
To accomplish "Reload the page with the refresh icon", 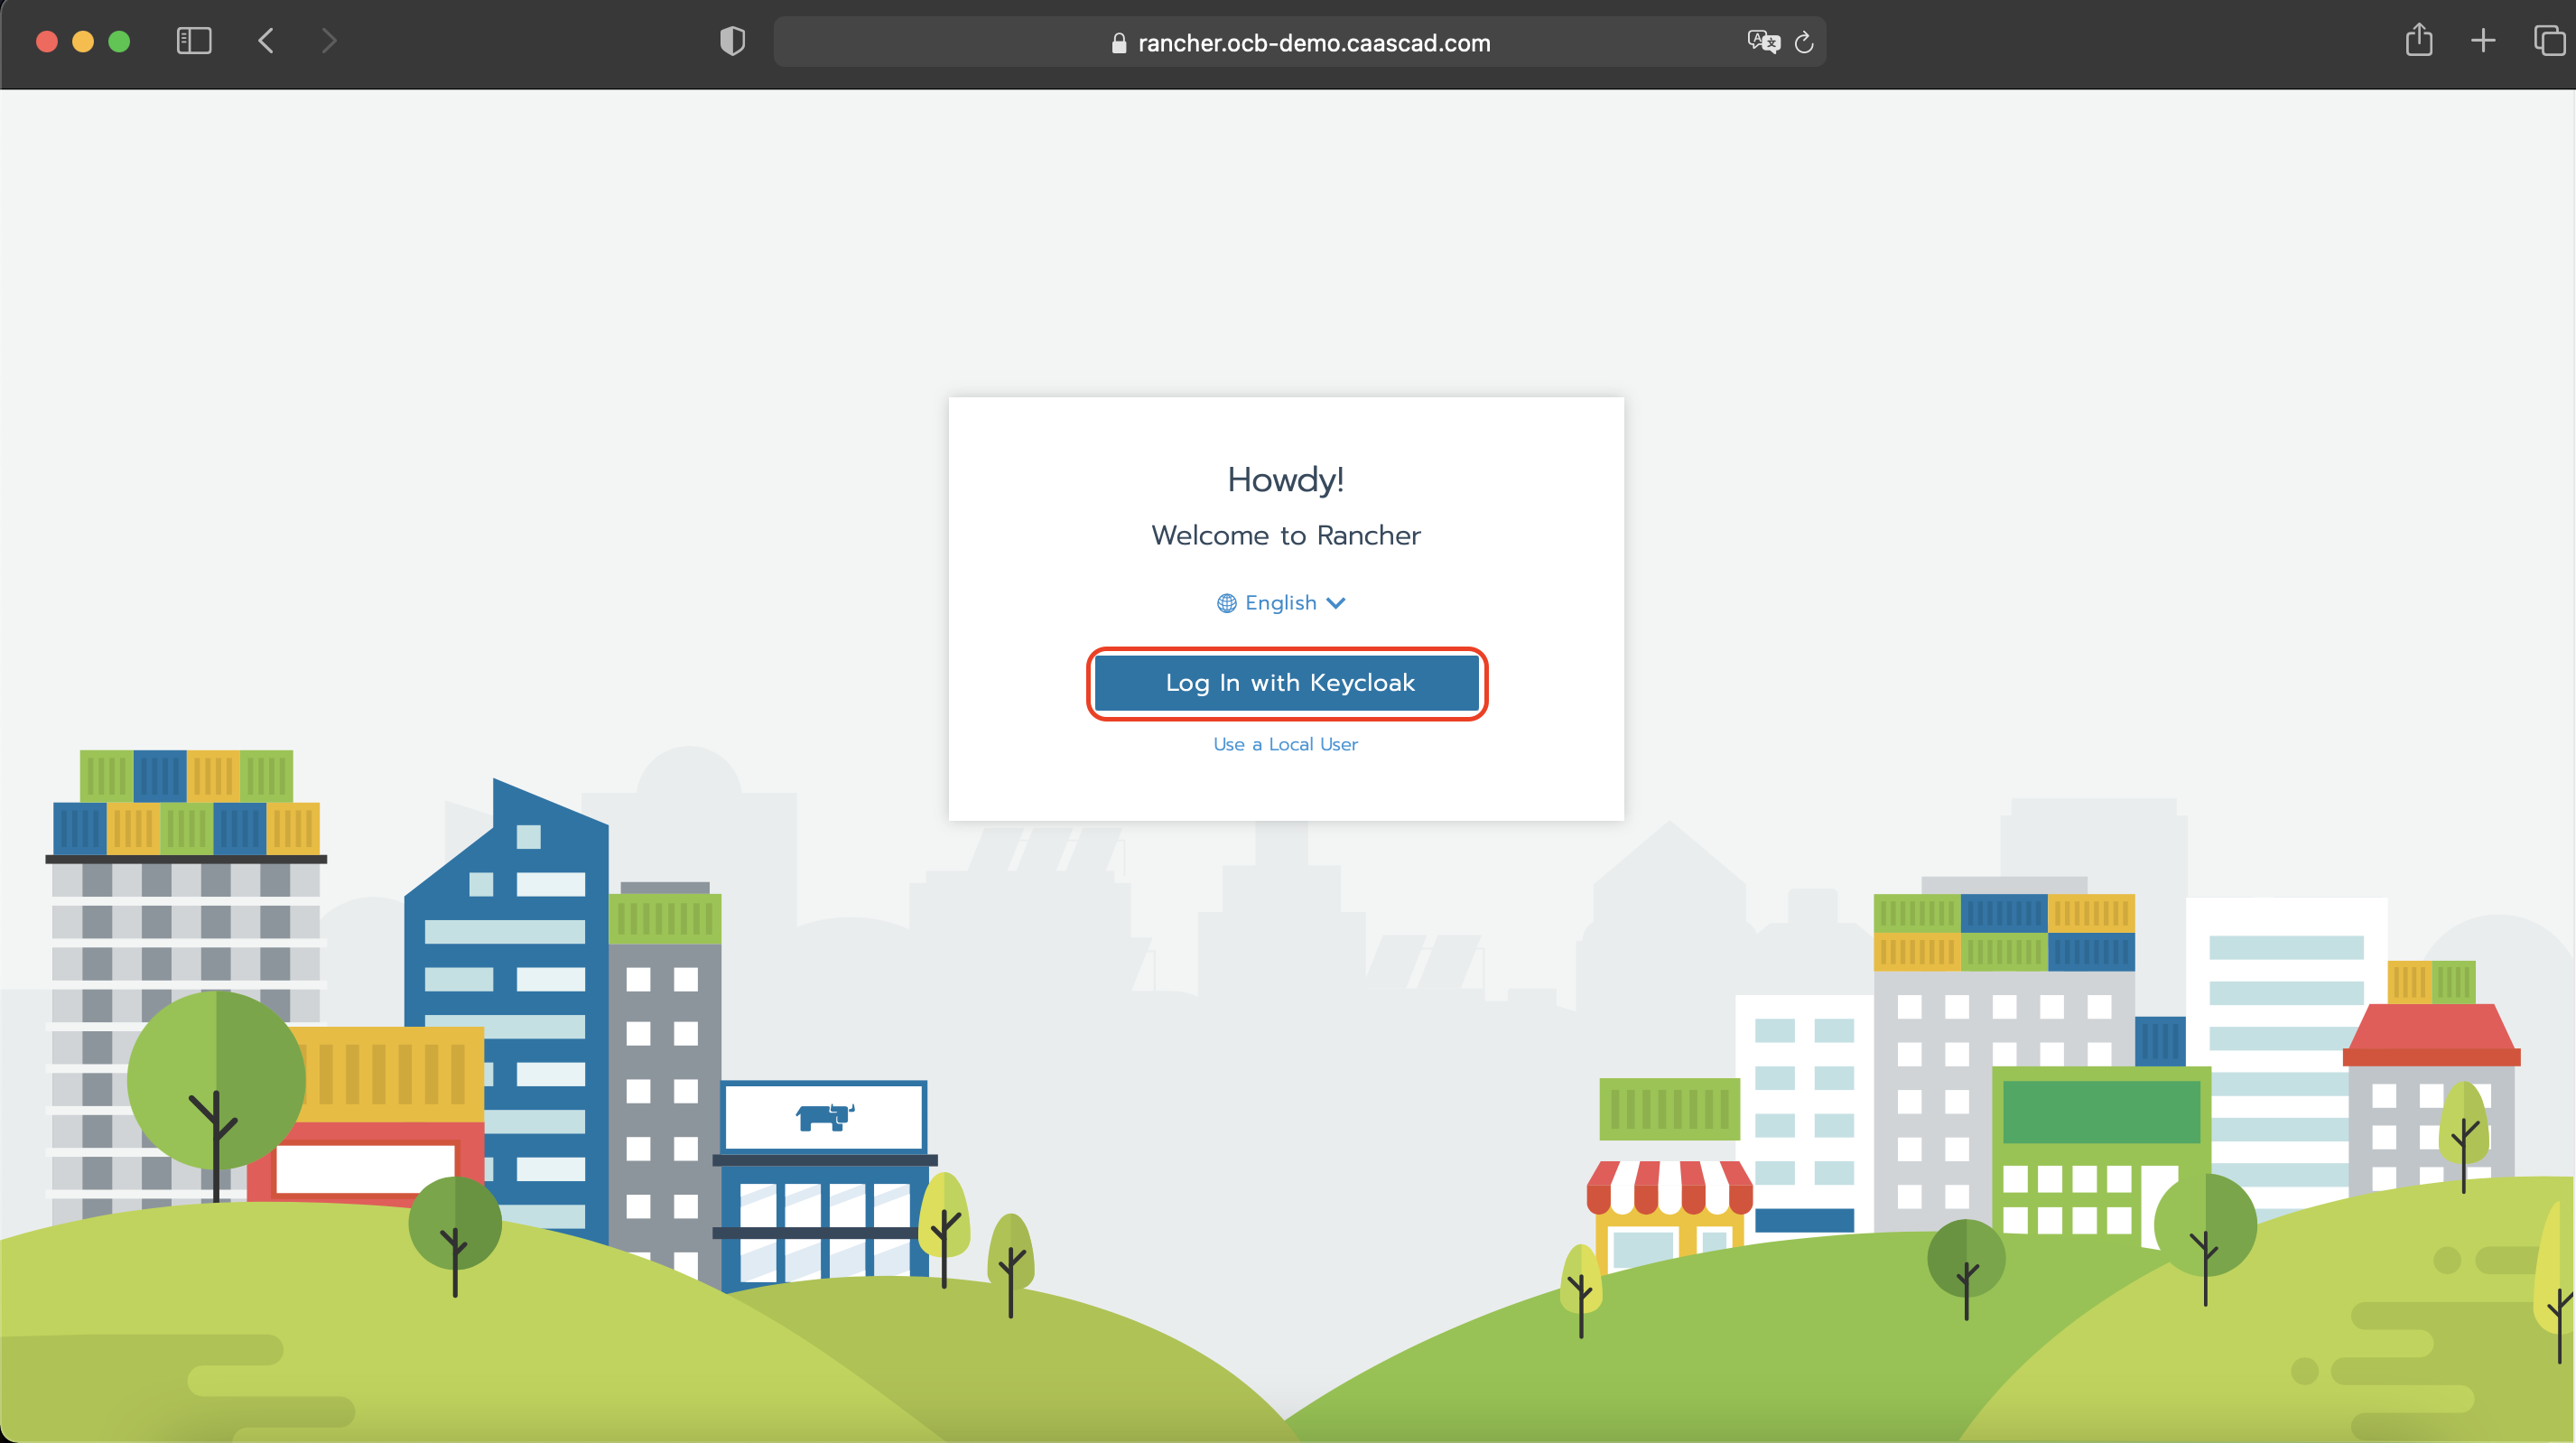I will (x=1804, y=42).
